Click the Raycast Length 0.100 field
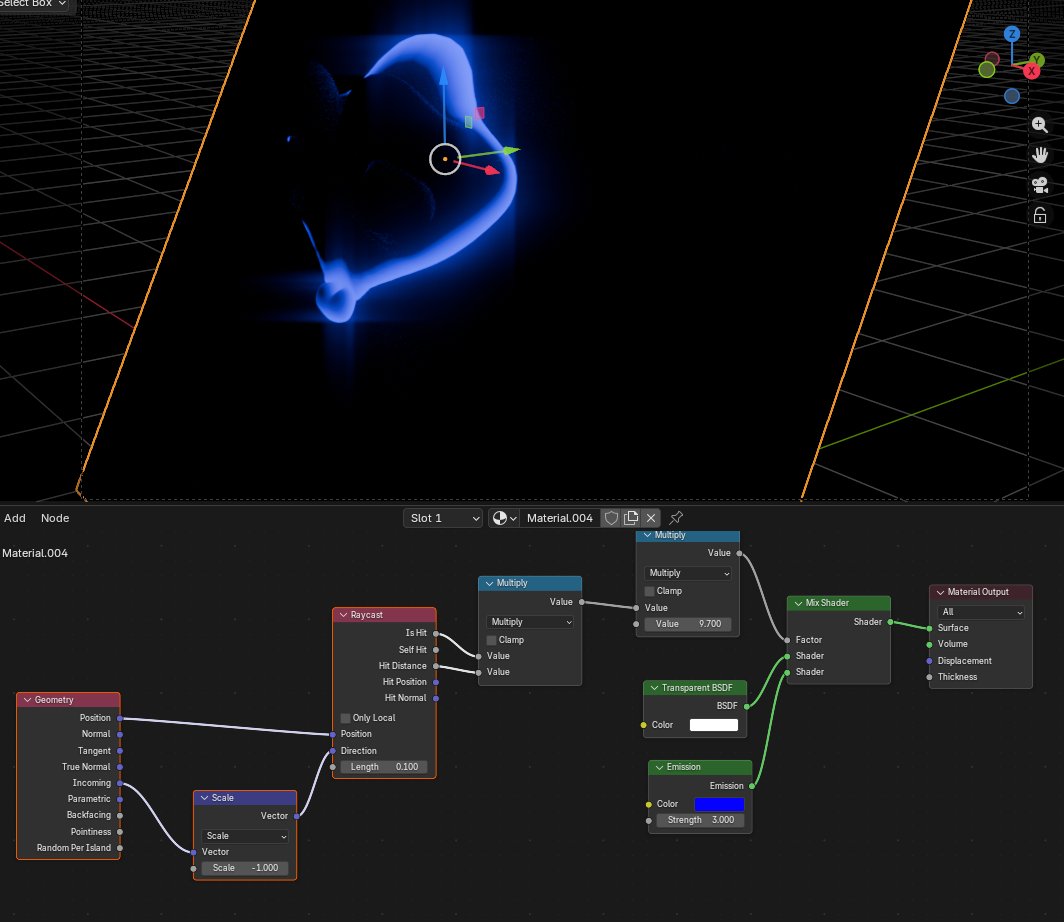 click(384, 767)
